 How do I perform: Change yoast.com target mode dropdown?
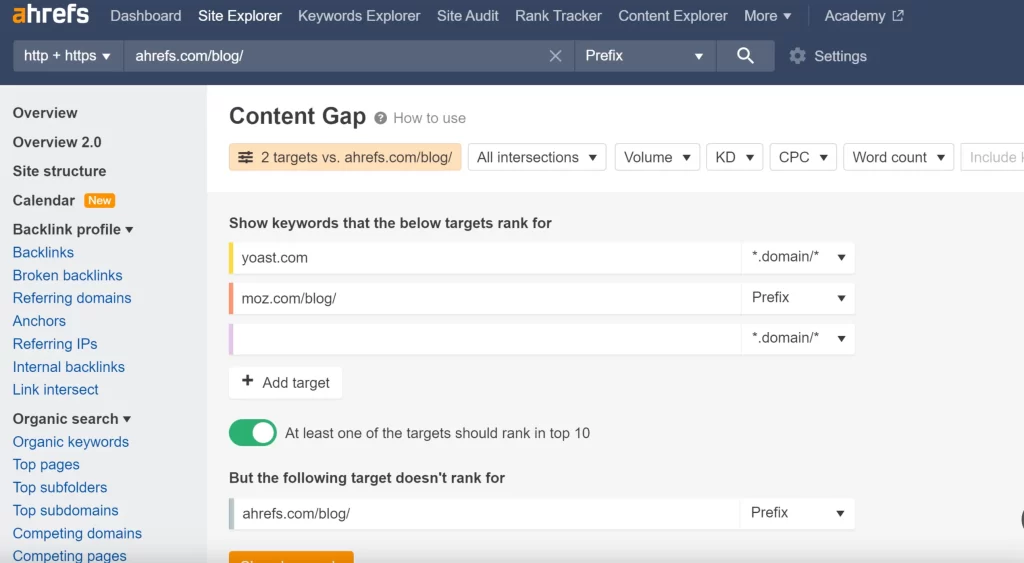[x=798, y=257]
